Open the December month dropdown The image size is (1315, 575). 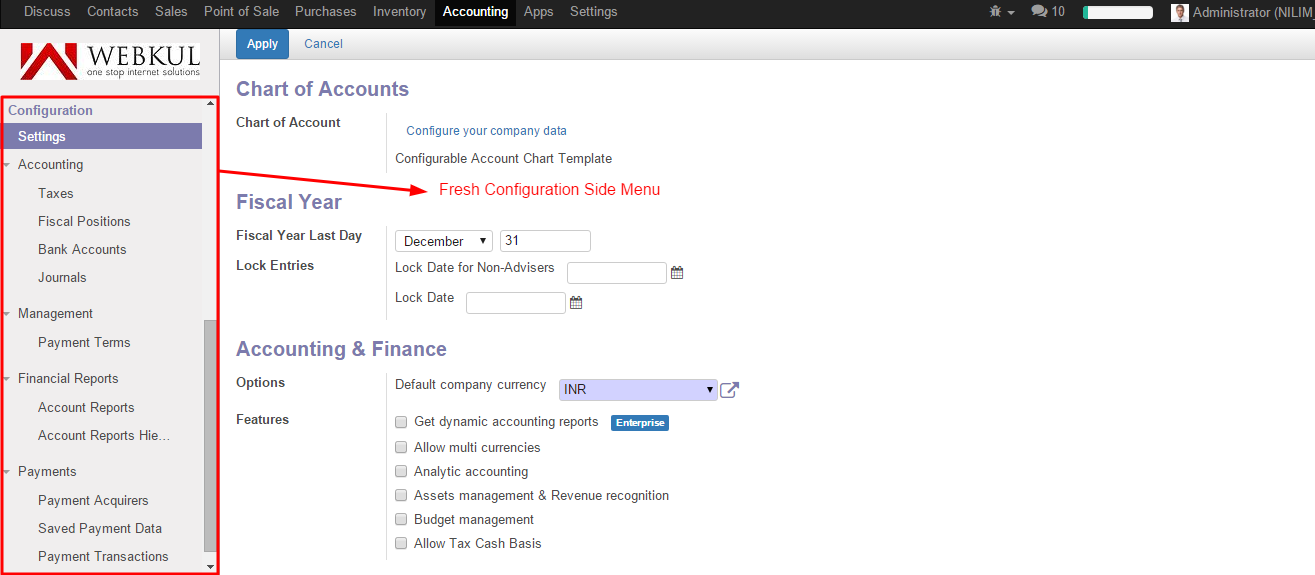(x=444, y=241)
